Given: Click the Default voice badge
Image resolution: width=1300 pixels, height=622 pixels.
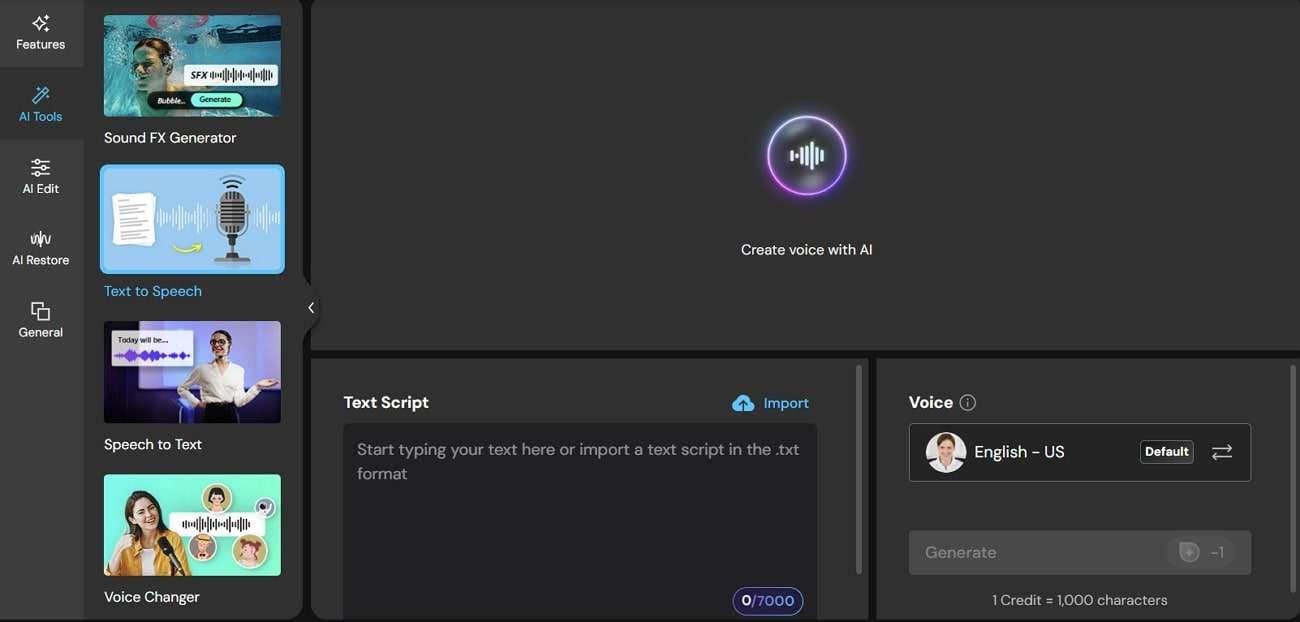Looking at the screenshot, I should [1167, 452].
